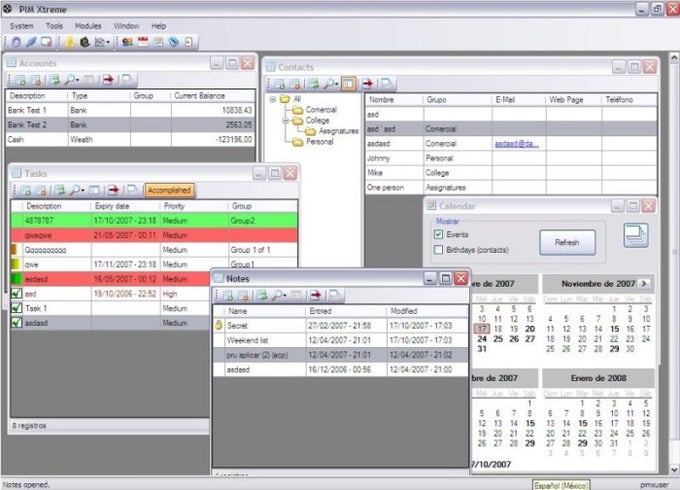Click red arrow export icon in Accounts toolbar
This screenshot has height=490, width=680.
(108, 80)
